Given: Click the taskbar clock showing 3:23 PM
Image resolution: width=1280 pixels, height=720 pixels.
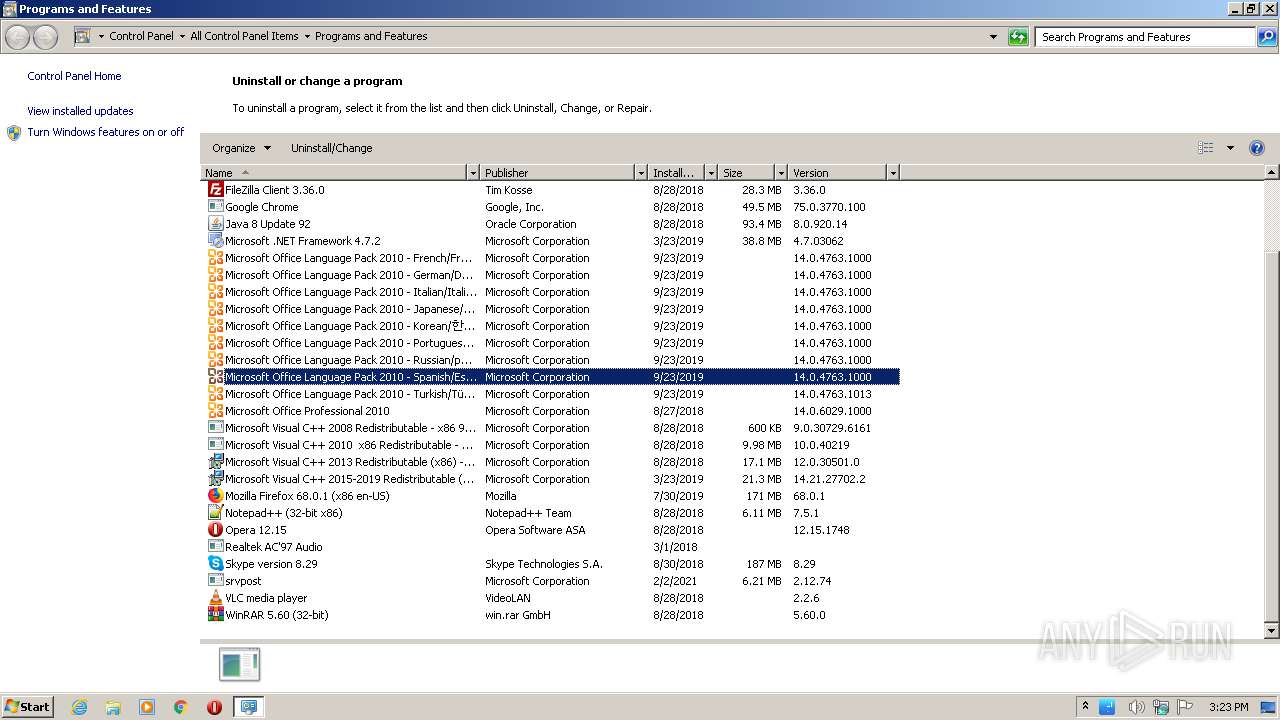Looking at the screenshot, I should coord(1228,707).
